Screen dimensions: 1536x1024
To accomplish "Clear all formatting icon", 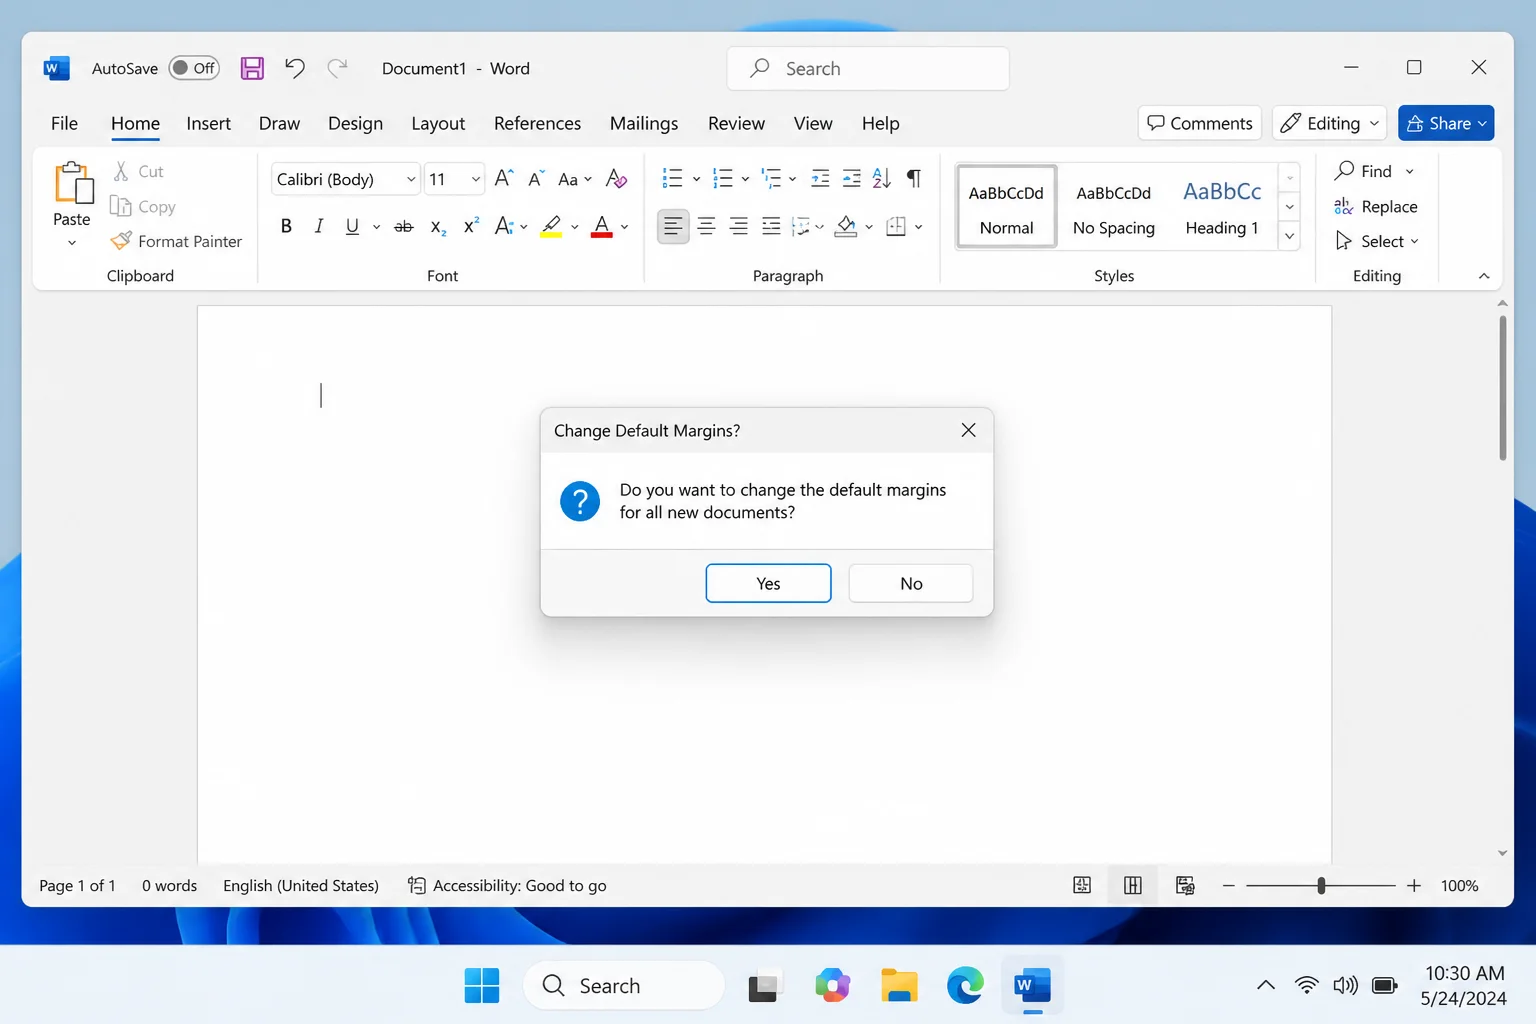I will [x=616, y=178].
